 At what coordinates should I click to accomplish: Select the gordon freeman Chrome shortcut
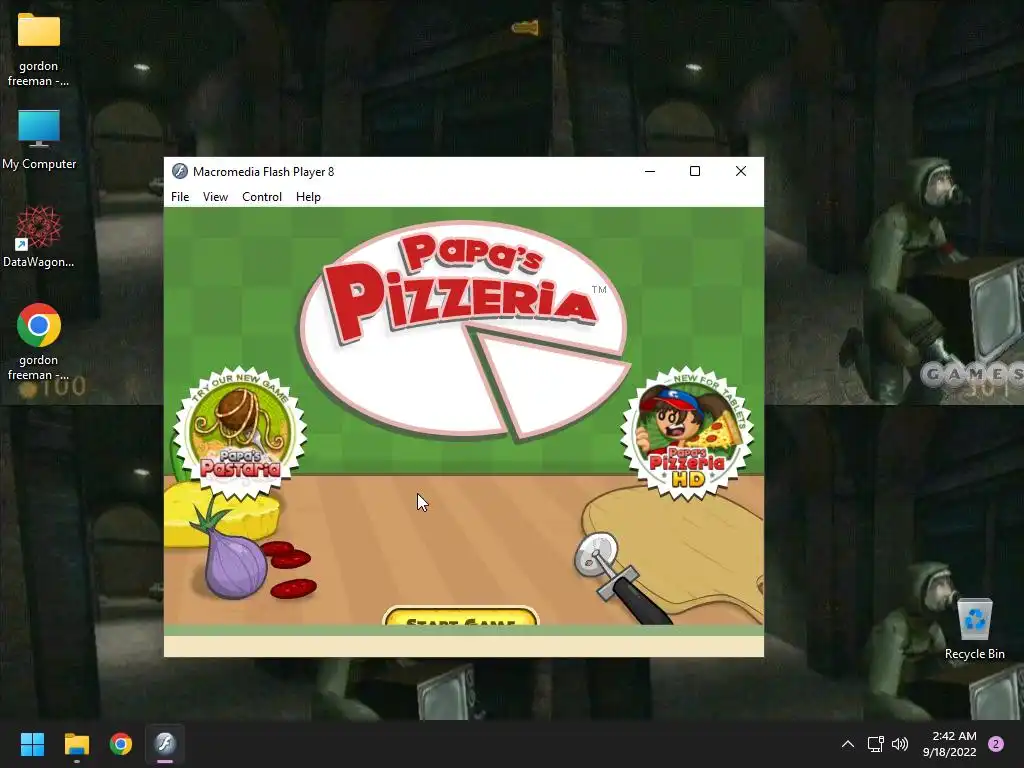click(x=38, y=342)
